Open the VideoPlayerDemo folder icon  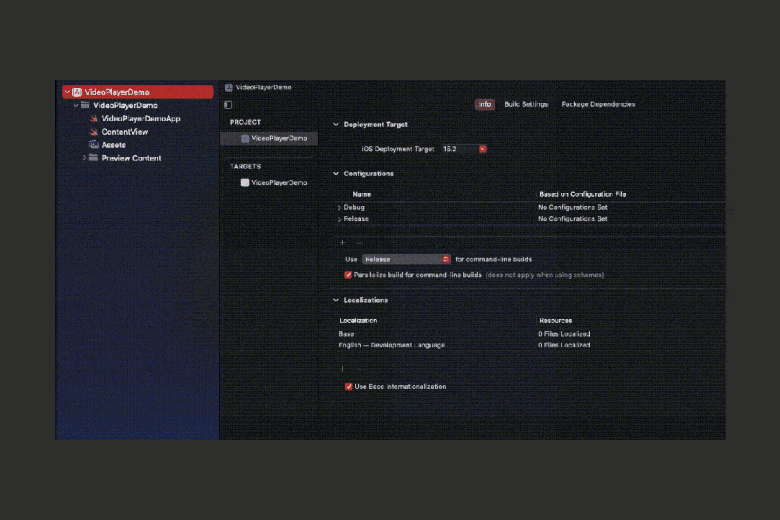tap(85, 105)
